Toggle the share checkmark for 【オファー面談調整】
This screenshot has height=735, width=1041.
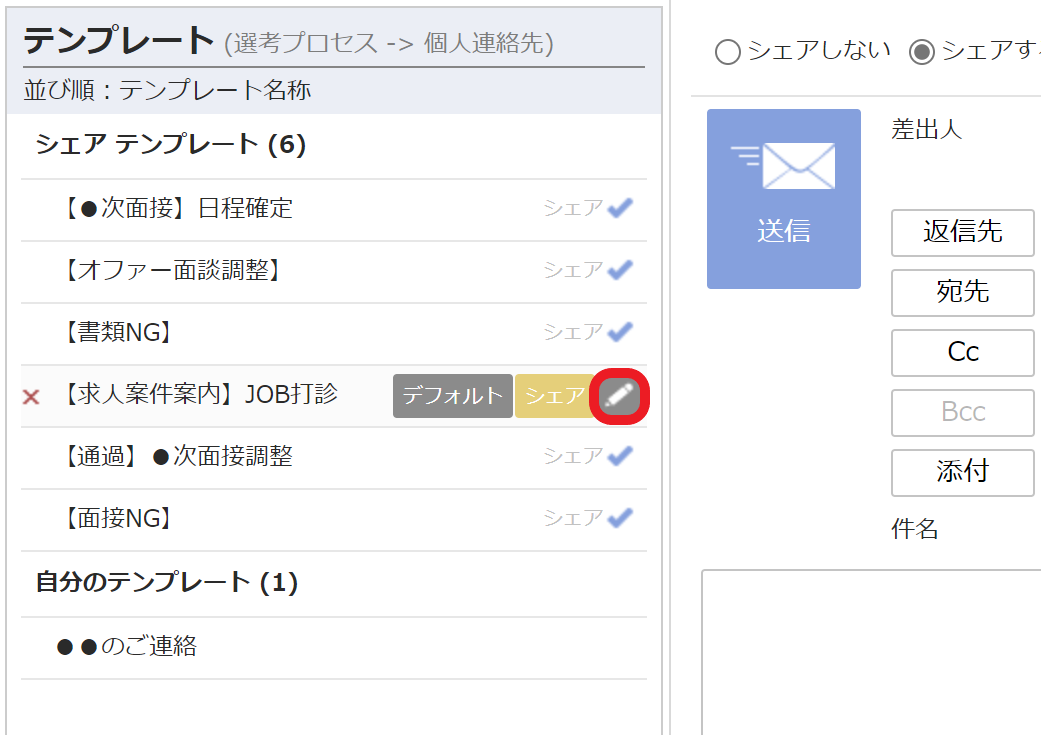[x=620, y=270]
